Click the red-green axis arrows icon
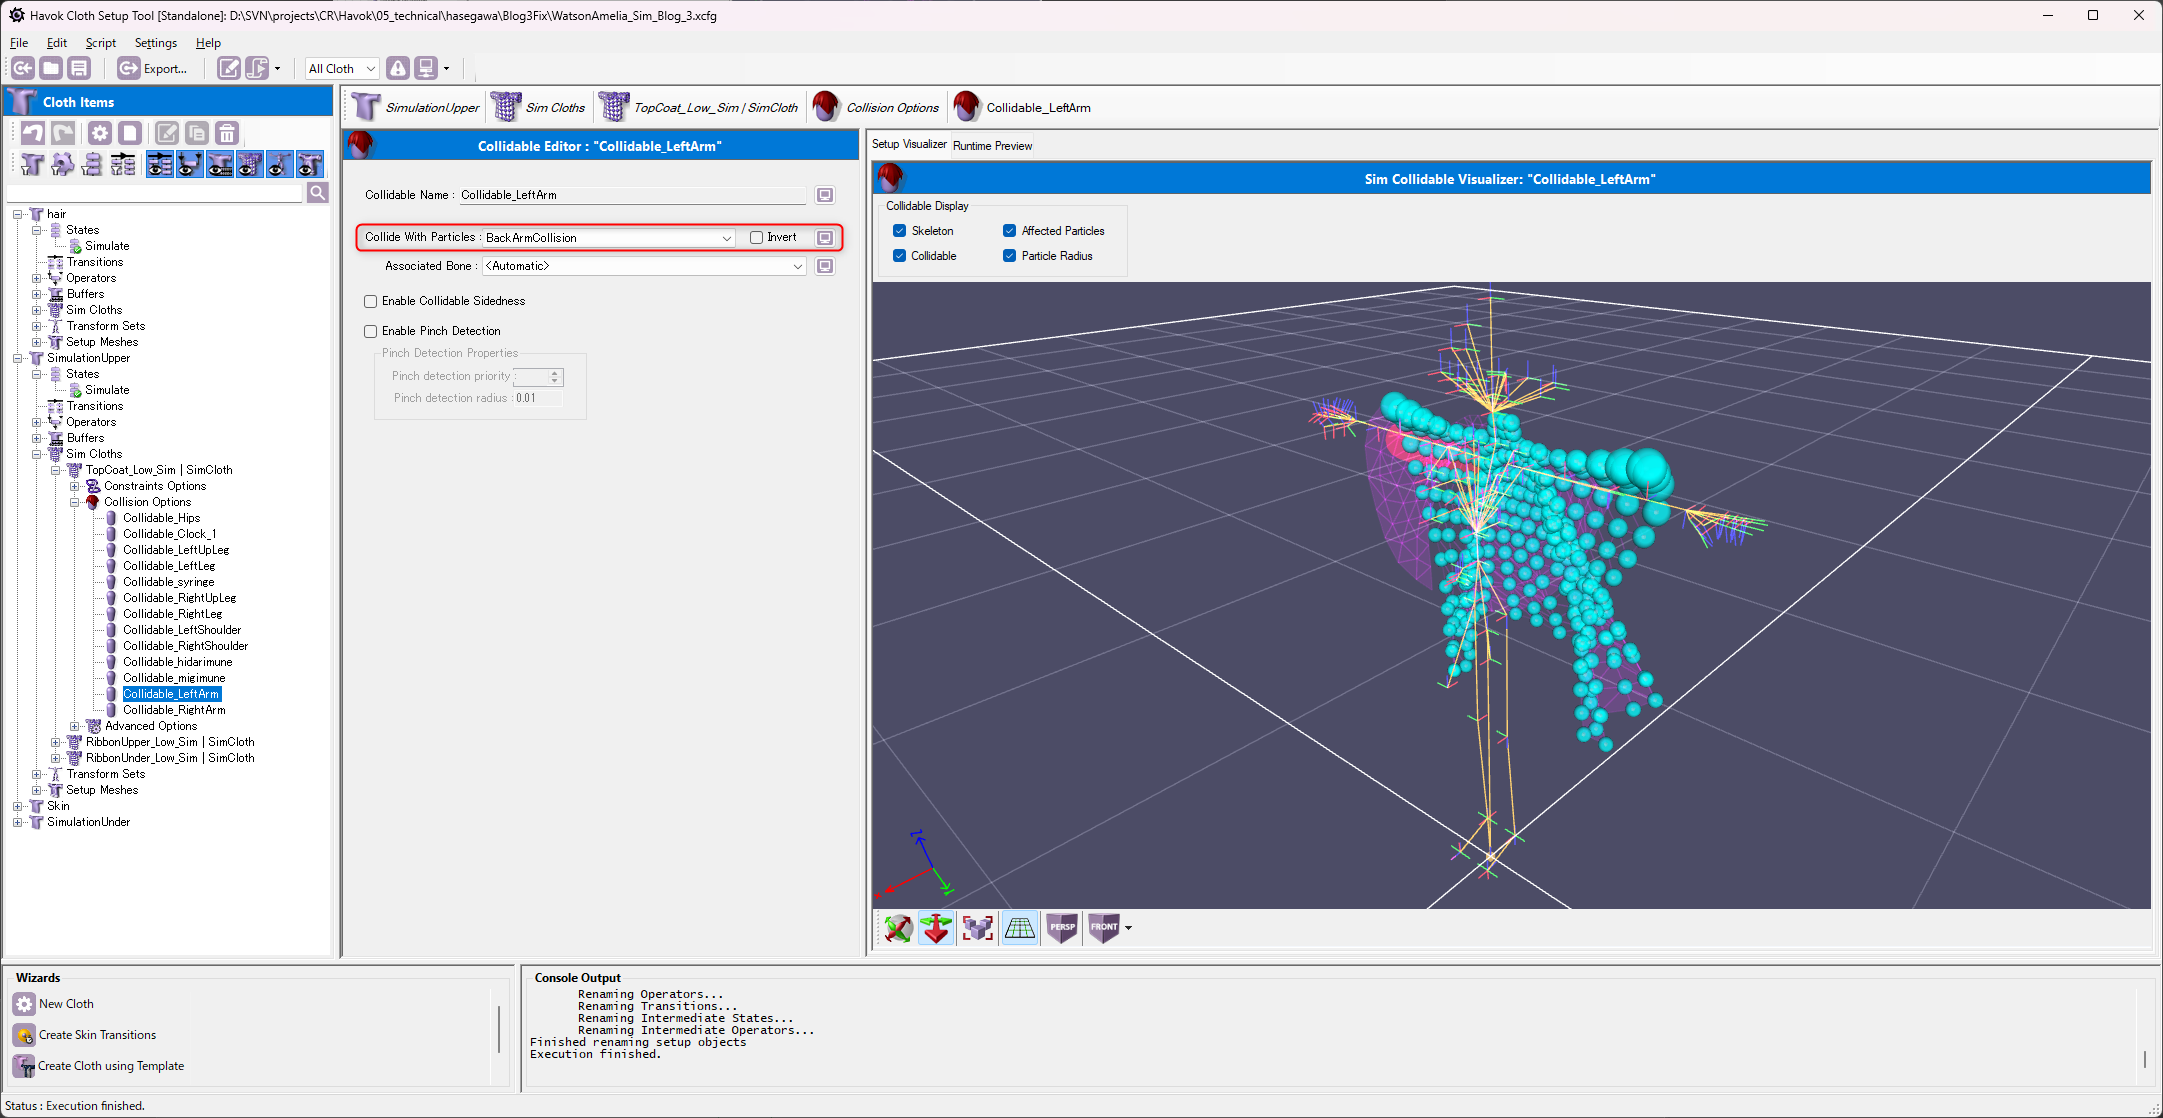2163x1118 pixels. [x=936, y=928]
